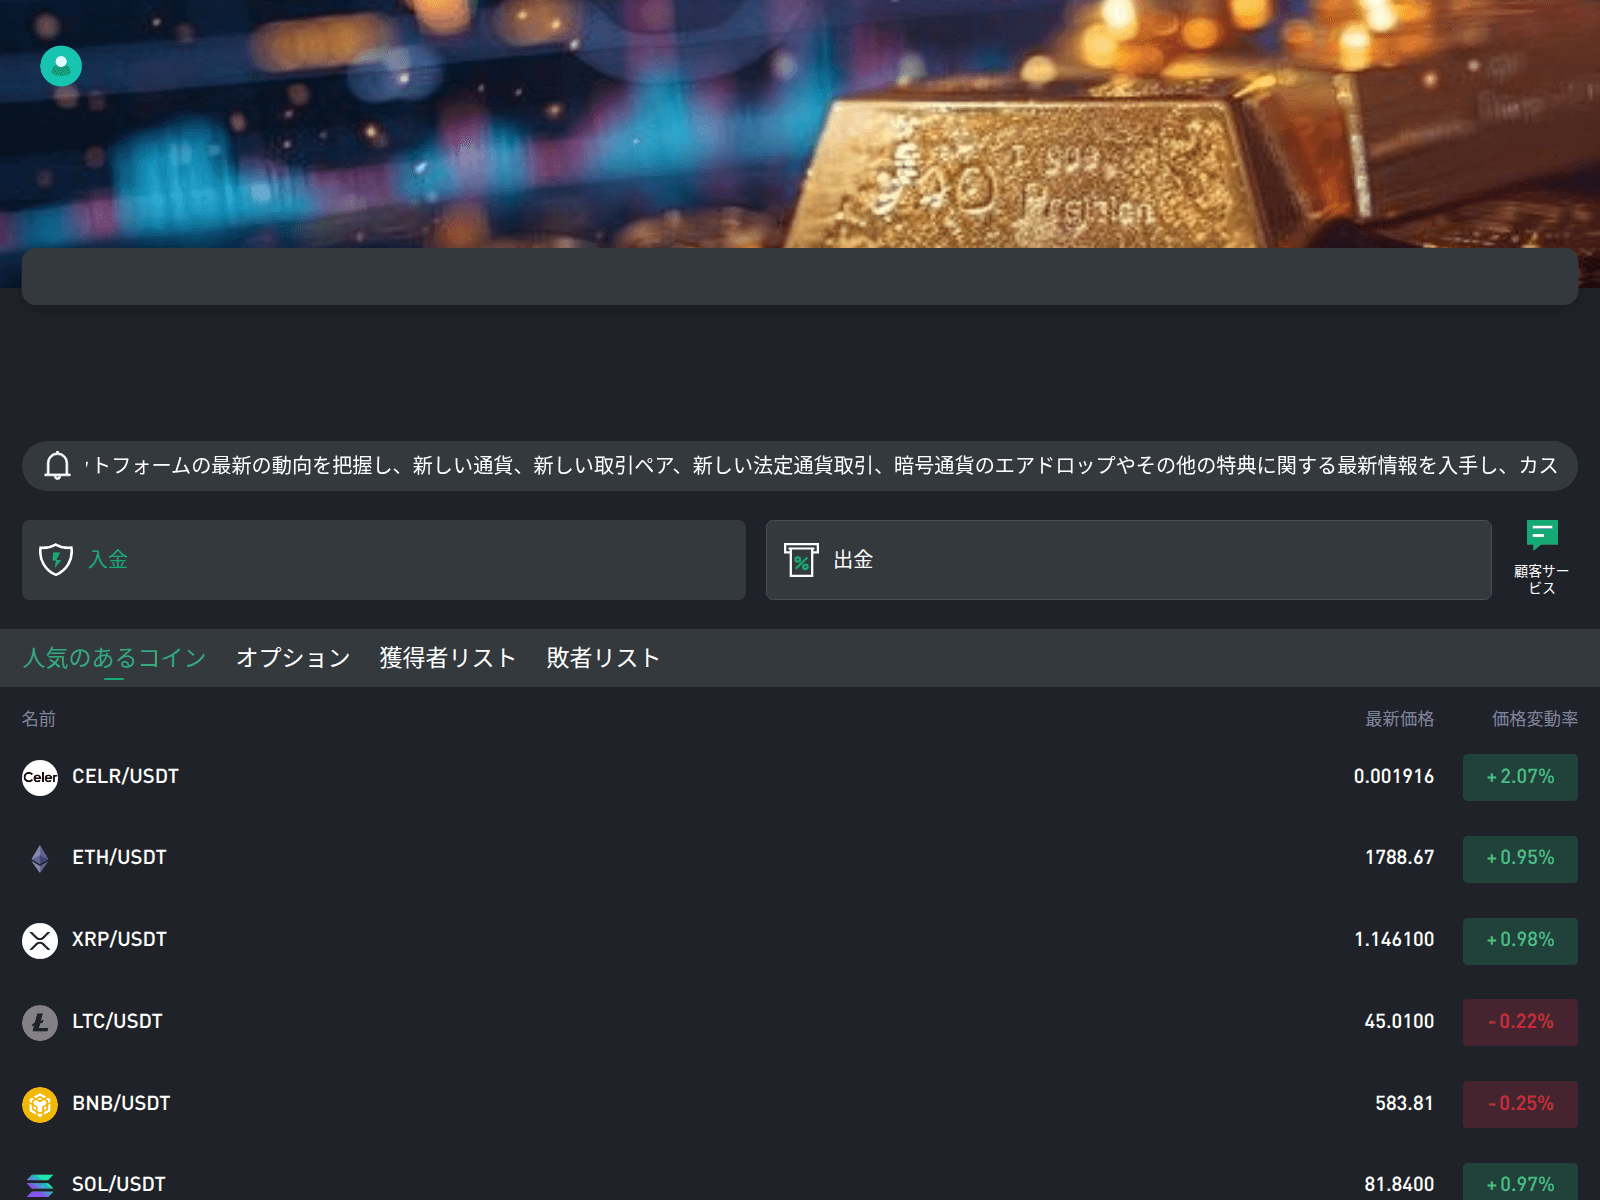
Task: Select the 人気のあるコイン tab
Action: tap(114, 658)
